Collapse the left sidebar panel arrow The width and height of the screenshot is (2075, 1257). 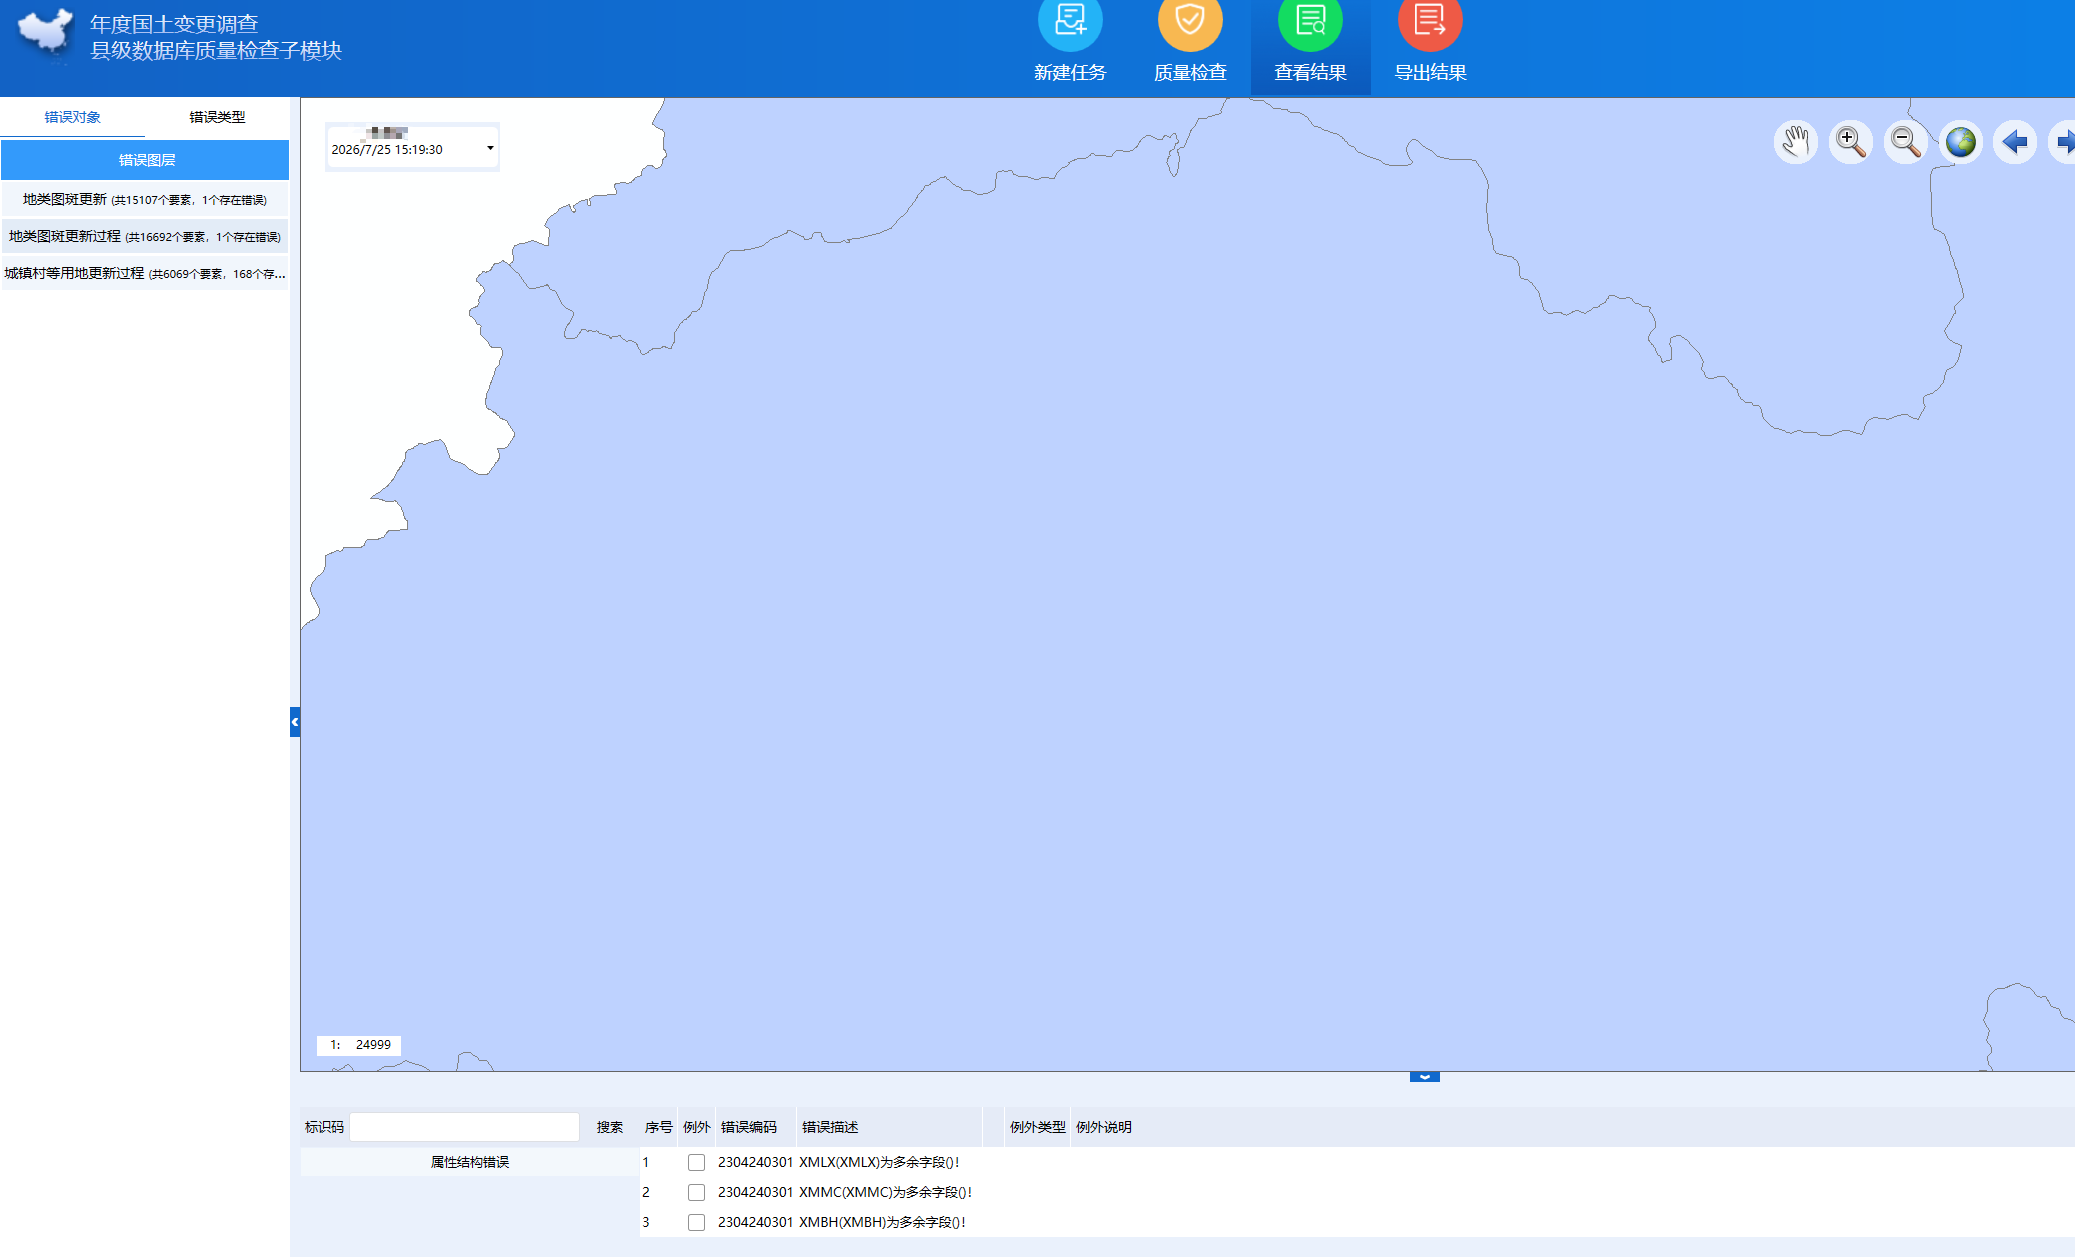click(295, 722)
